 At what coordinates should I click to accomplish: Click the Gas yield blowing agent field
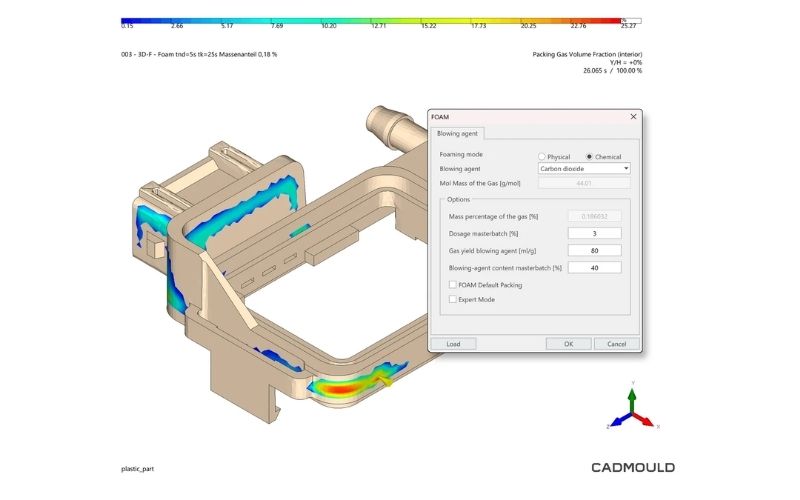pyautogui.click(x=594, y=251)
